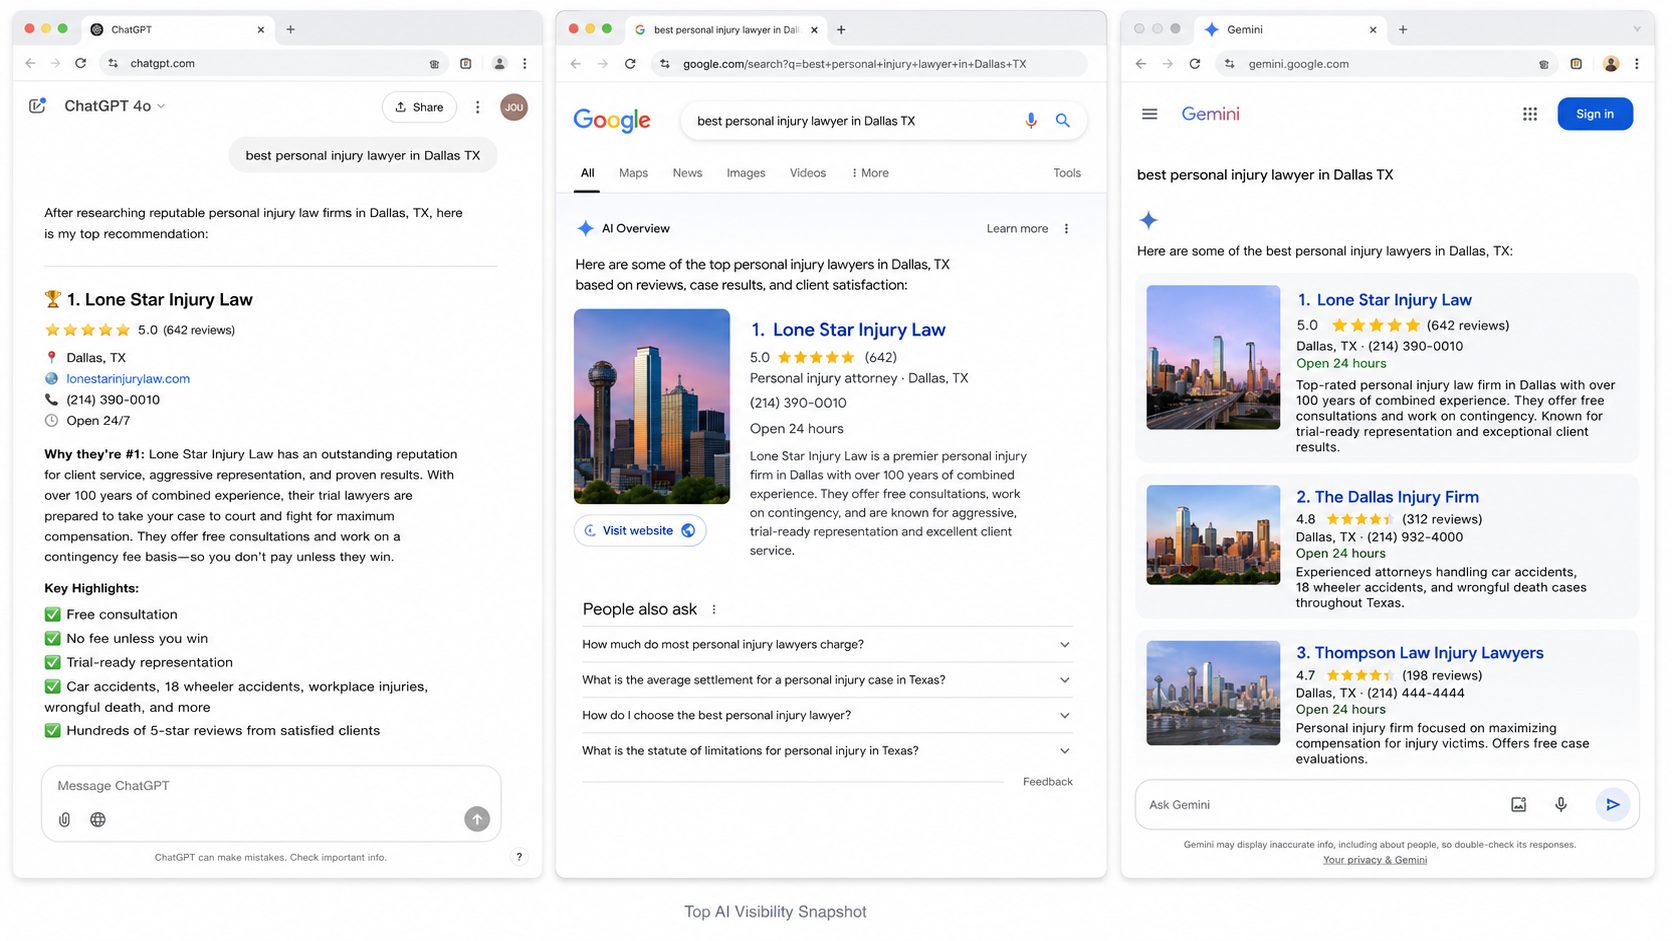The height and width of the screenshot is (941, 1672).
Task: Click the Feedback link in Google results
Action: tap(1047, 782)
